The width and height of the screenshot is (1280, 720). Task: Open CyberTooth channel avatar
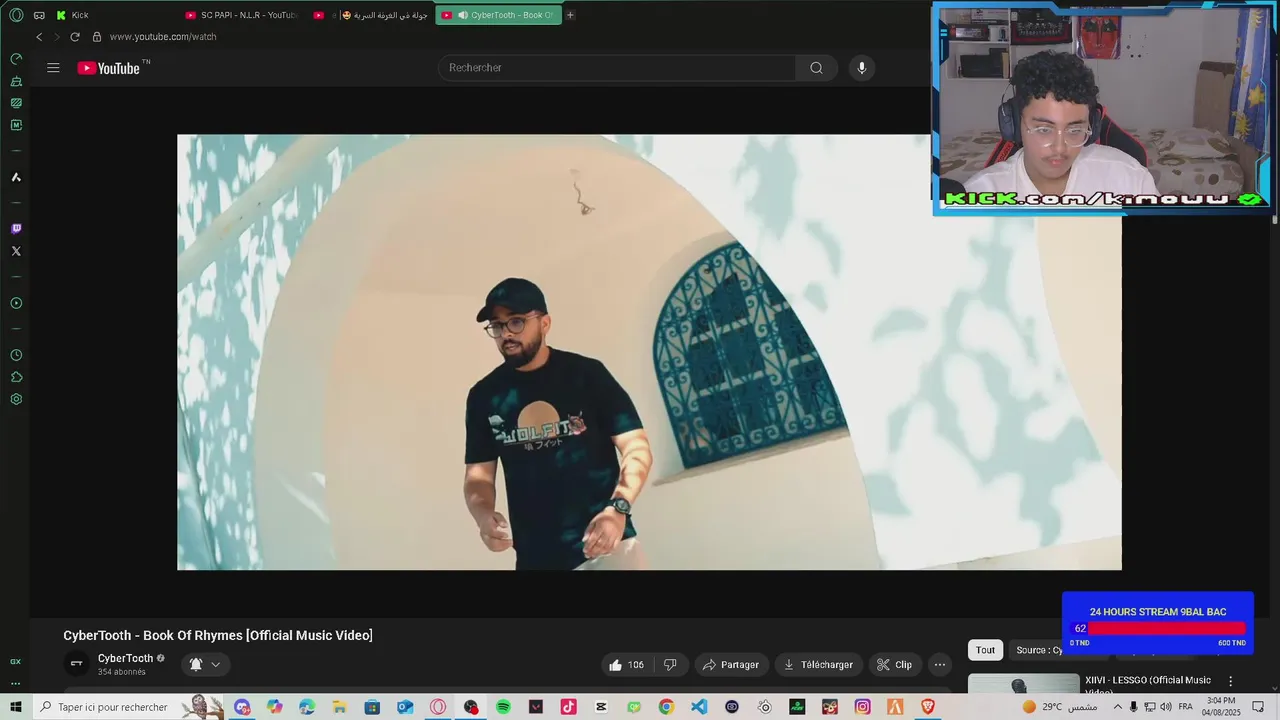pyautogui.click(x=76, y=664)
